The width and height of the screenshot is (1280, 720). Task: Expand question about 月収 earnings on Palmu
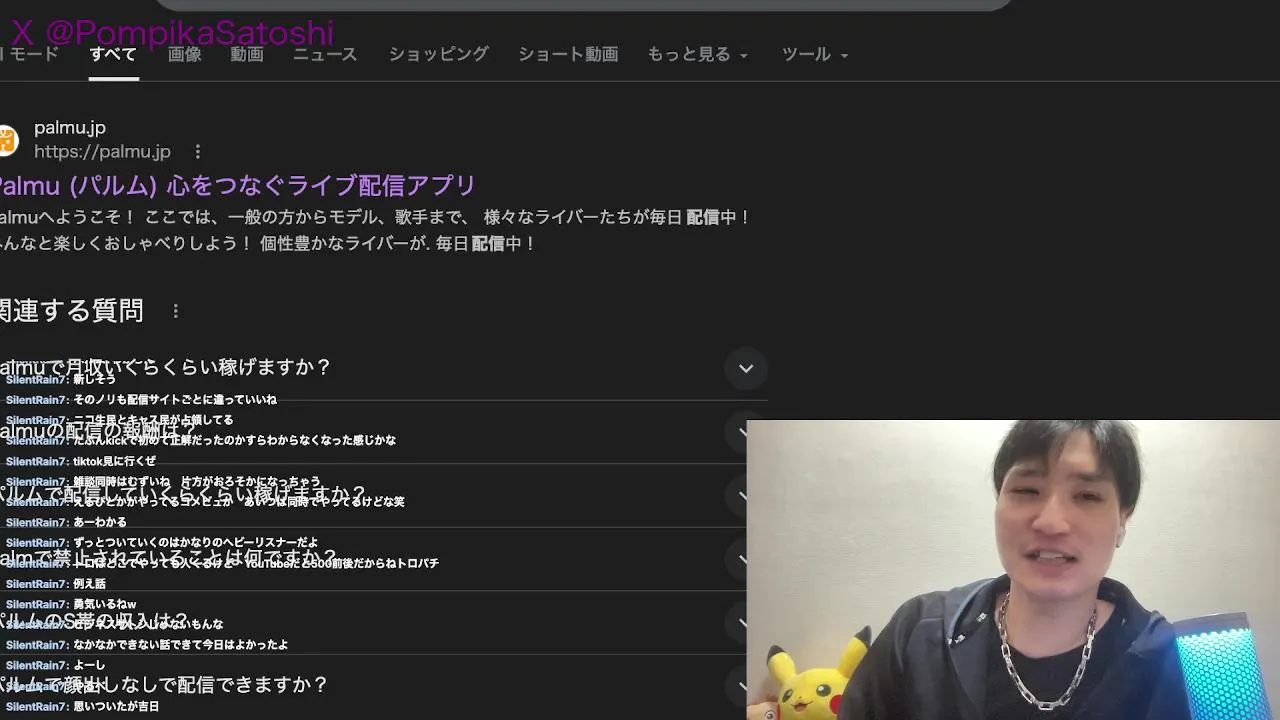383,368
